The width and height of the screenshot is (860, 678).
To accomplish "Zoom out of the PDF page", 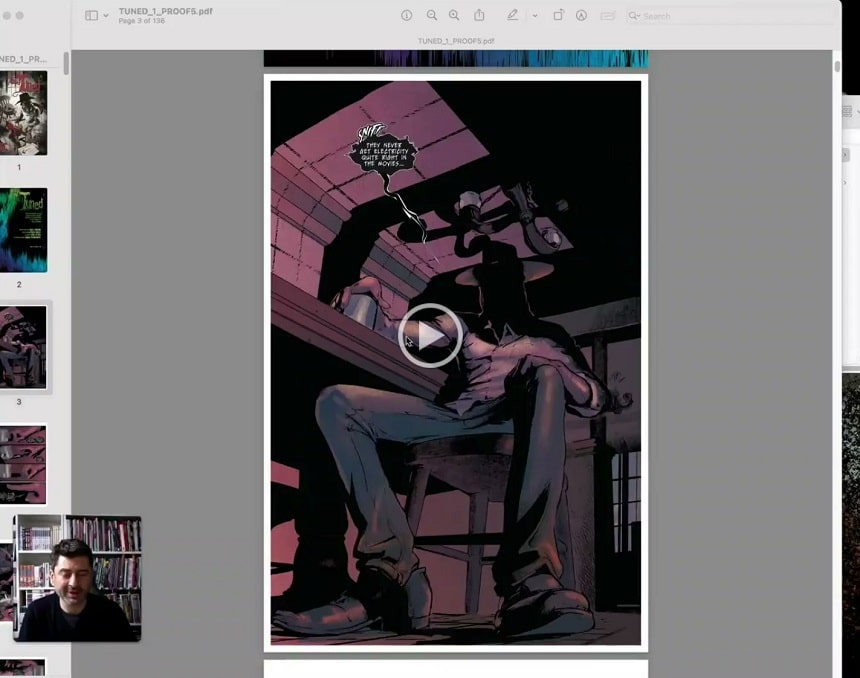I will 432,15.
